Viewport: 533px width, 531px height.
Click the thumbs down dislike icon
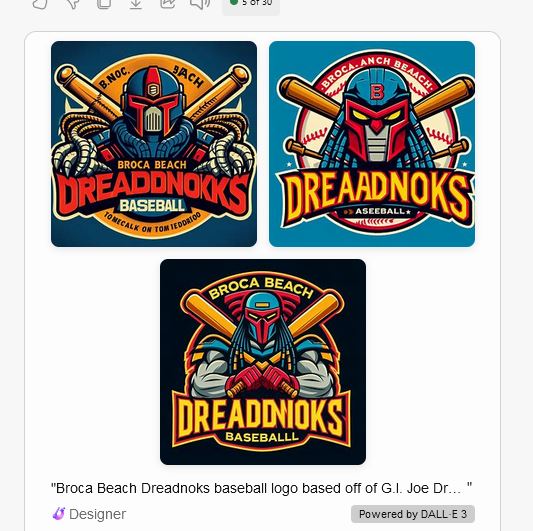pyautogui.click(x=72, y=3)
